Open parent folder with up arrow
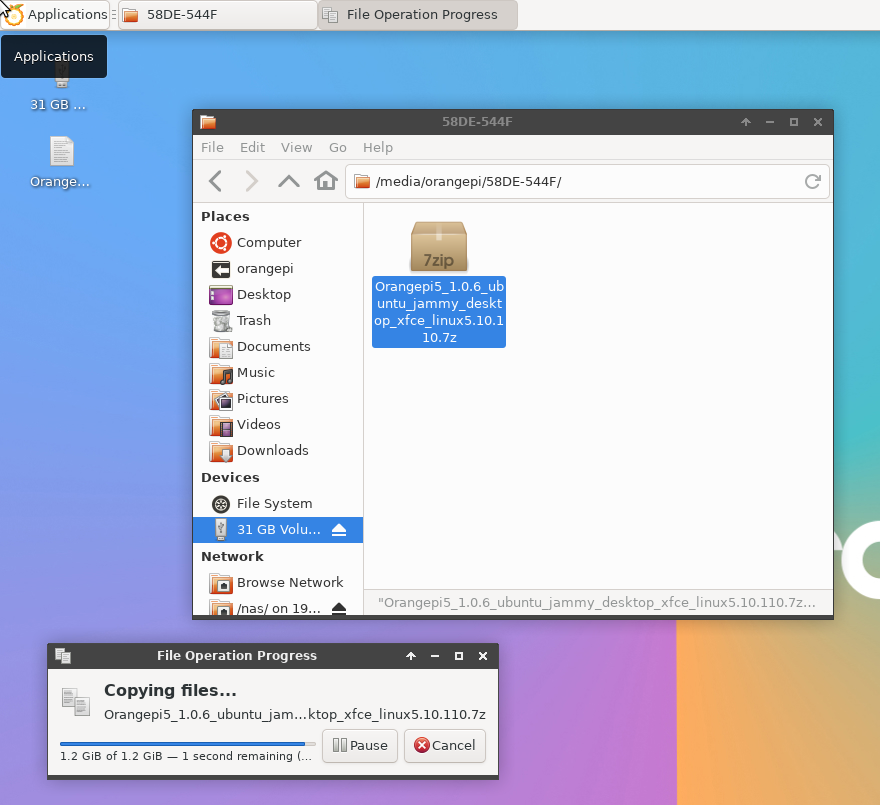Screen dimensions: 880x805 tap(288, 181)
